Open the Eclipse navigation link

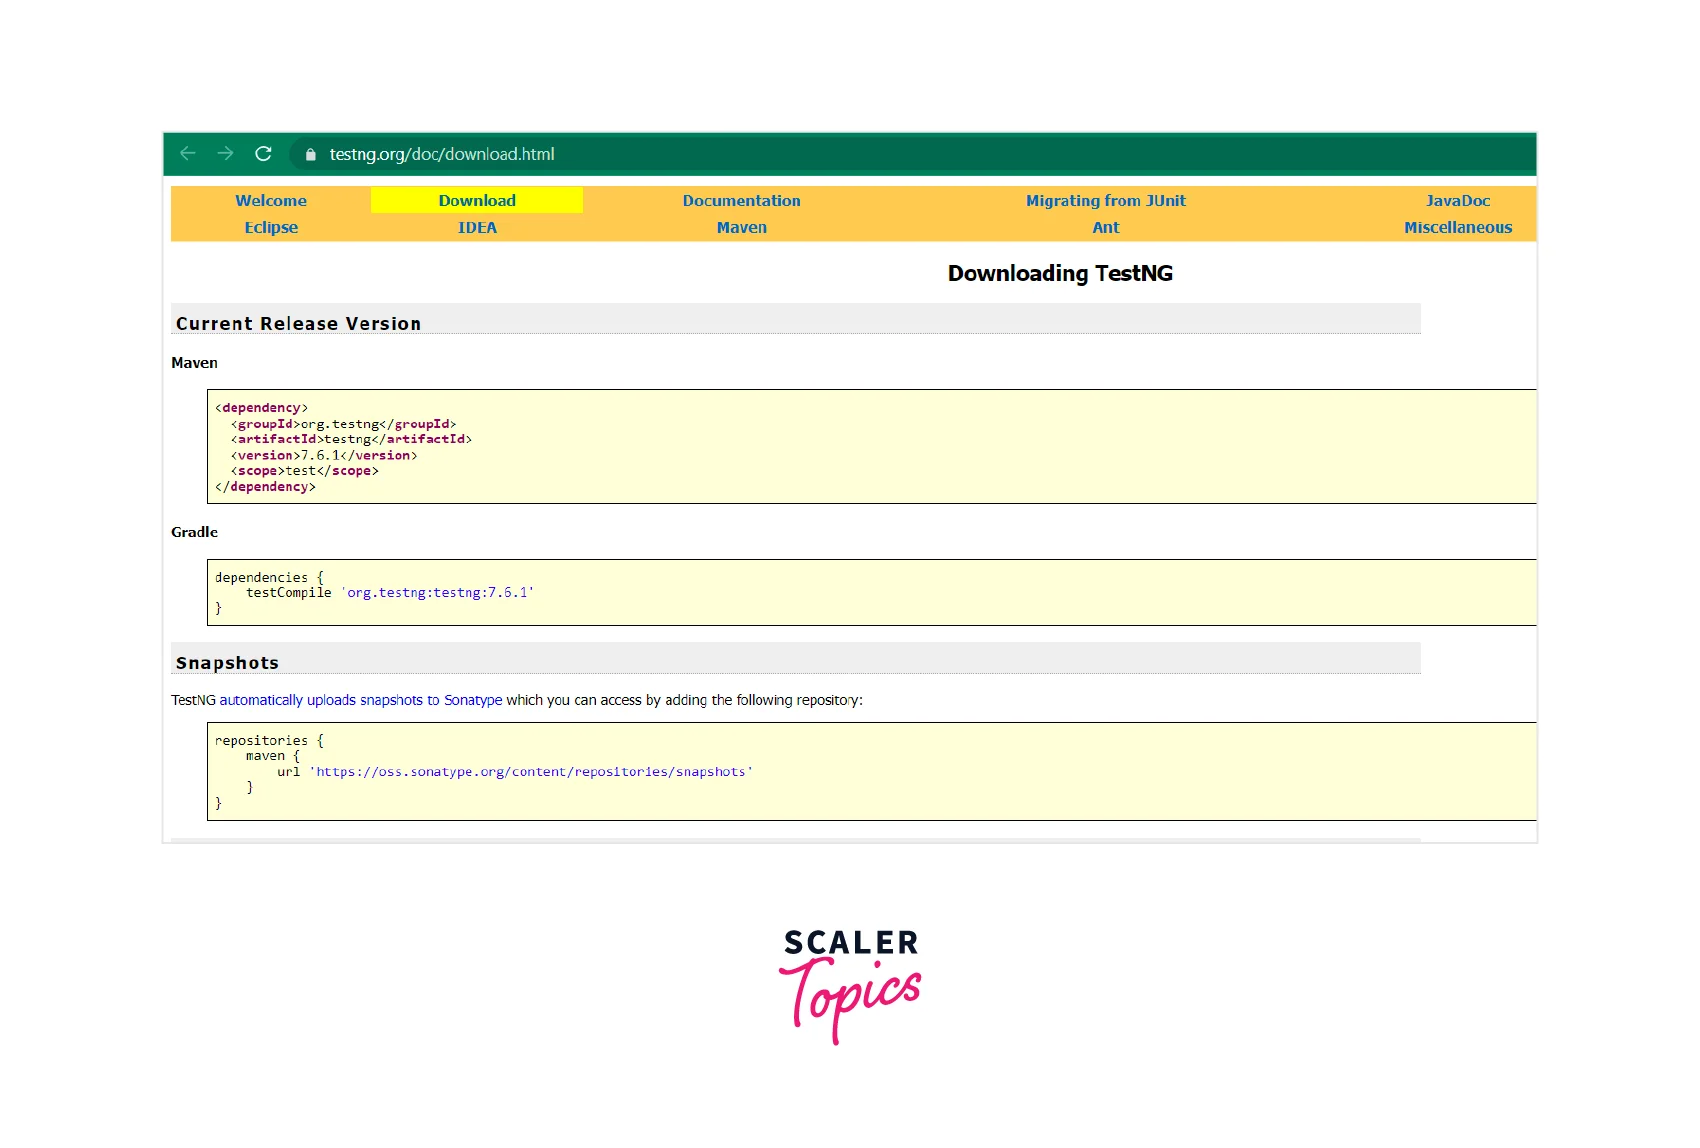pos(271,228)
